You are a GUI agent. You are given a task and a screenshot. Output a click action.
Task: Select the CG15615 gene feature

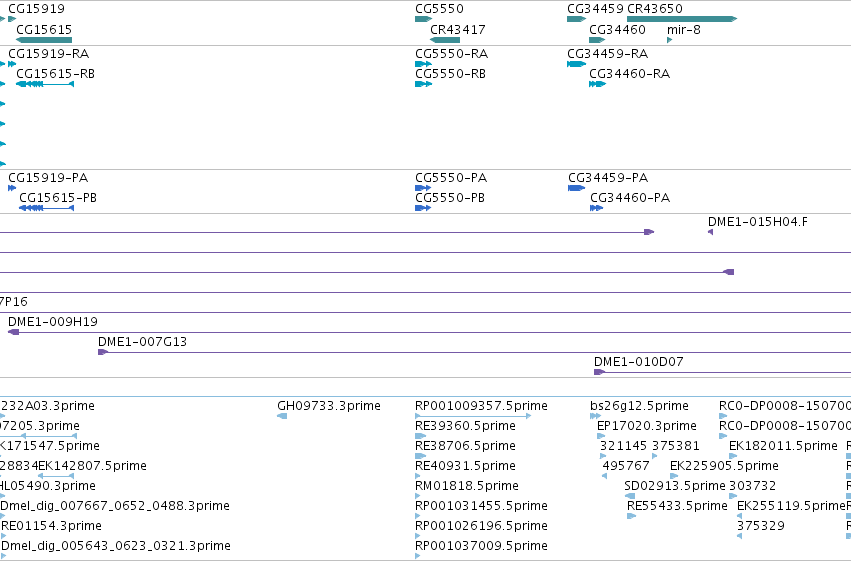44,40
